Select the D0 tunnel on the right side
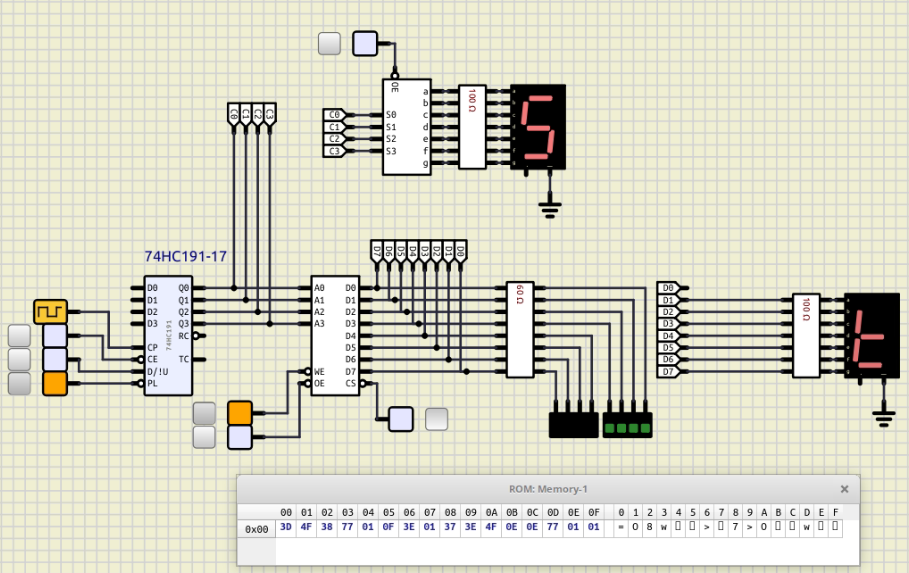This screenshot has height=573, width=909. (668, 288)
